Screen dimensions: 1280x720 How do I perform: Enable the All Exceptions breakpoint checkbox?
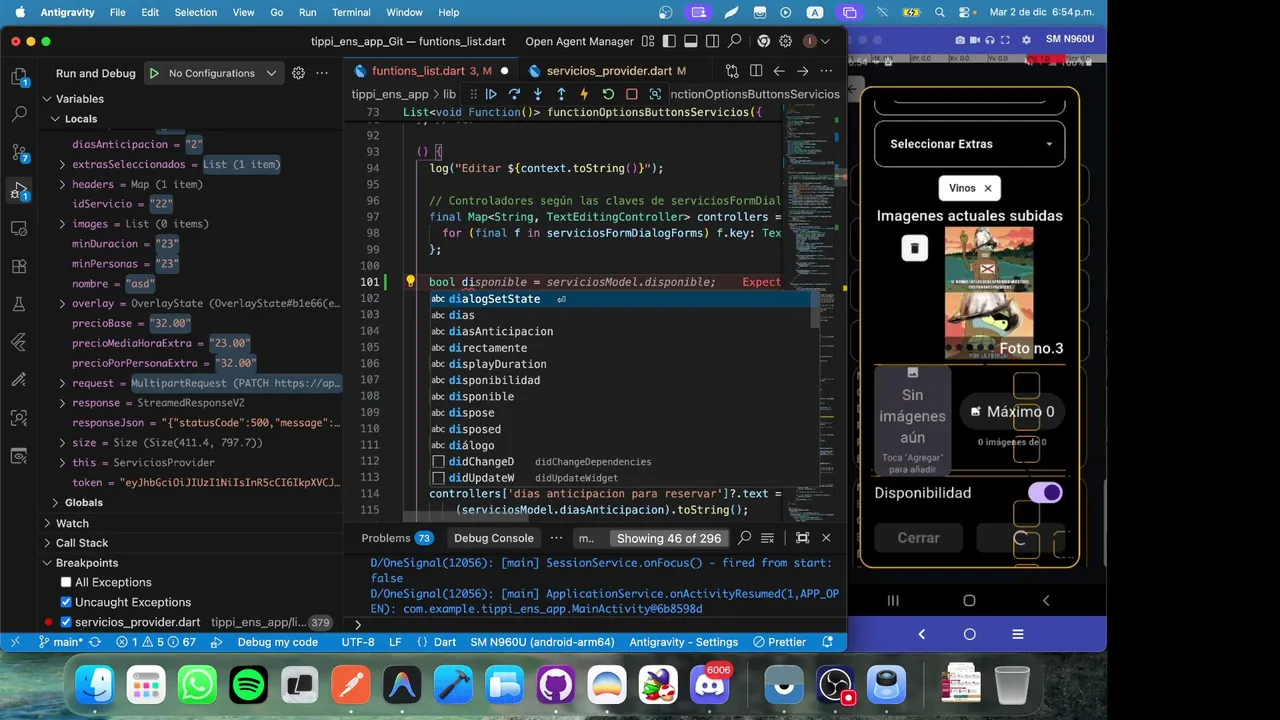click(66, 582)
